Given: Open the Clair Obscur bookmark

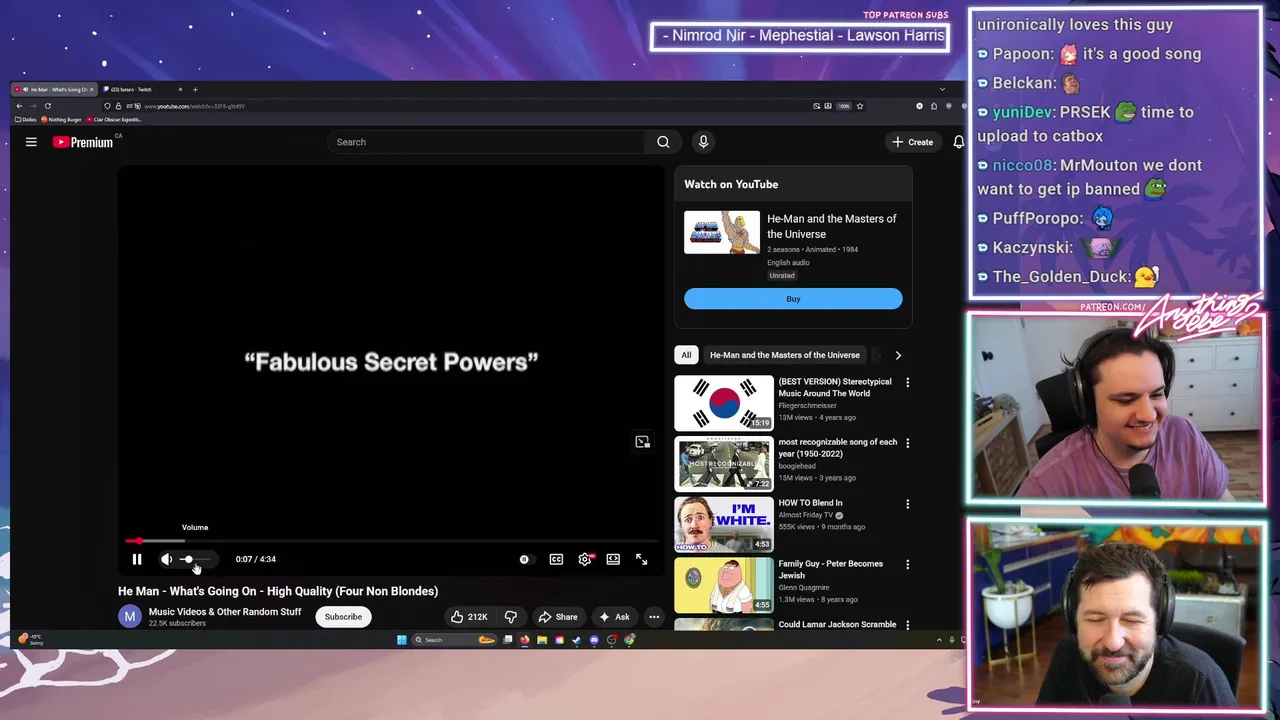Looking at the screenshot, I should click(x=114, y=119).
